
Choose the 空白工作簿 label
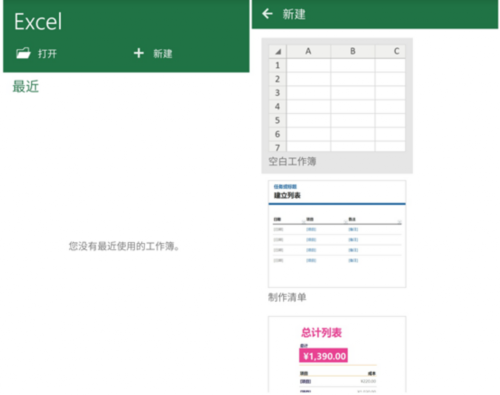coord(292,162)
